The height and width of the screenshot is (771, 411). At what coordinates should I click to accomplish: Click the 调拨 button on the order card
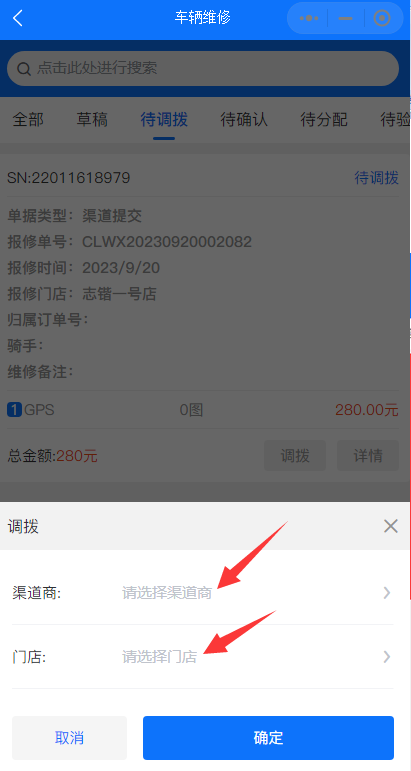click(295, 456)
